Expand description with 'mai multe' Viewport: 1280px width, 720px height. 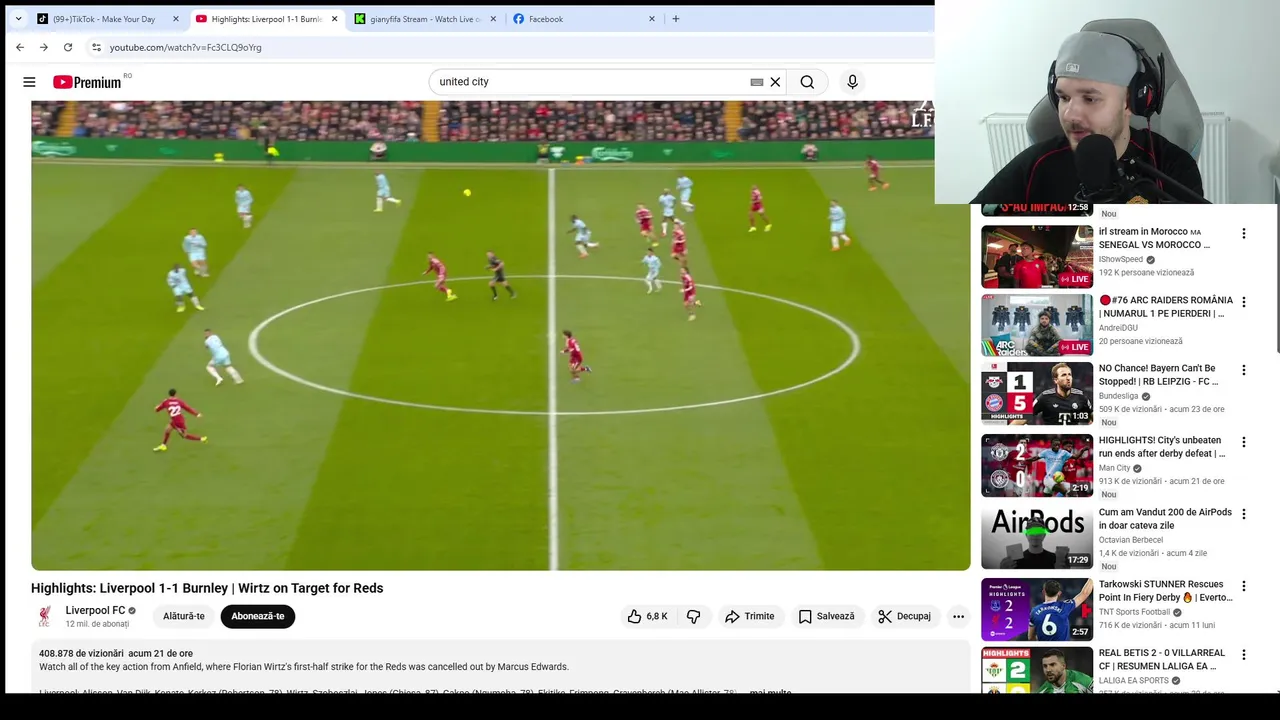click(770, 692)
